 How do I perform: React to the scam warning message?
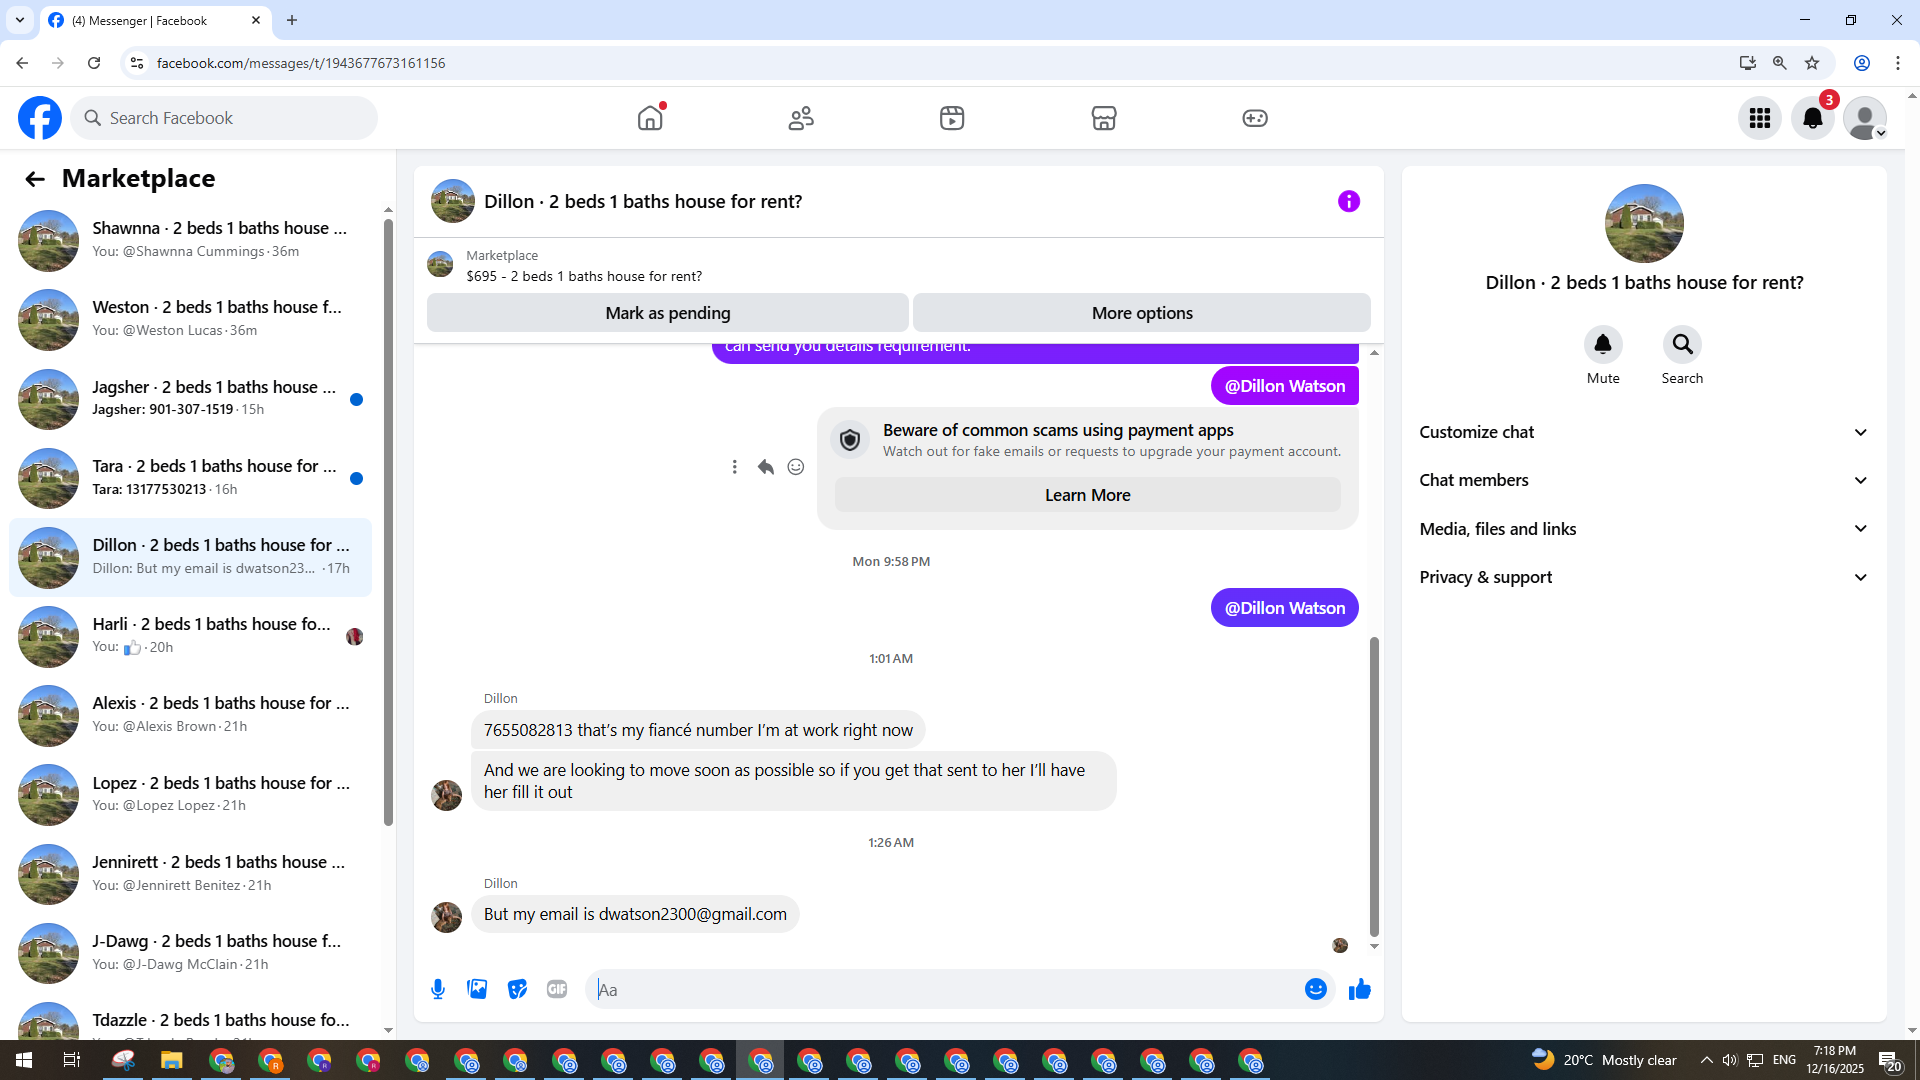[x=796, y=467]
